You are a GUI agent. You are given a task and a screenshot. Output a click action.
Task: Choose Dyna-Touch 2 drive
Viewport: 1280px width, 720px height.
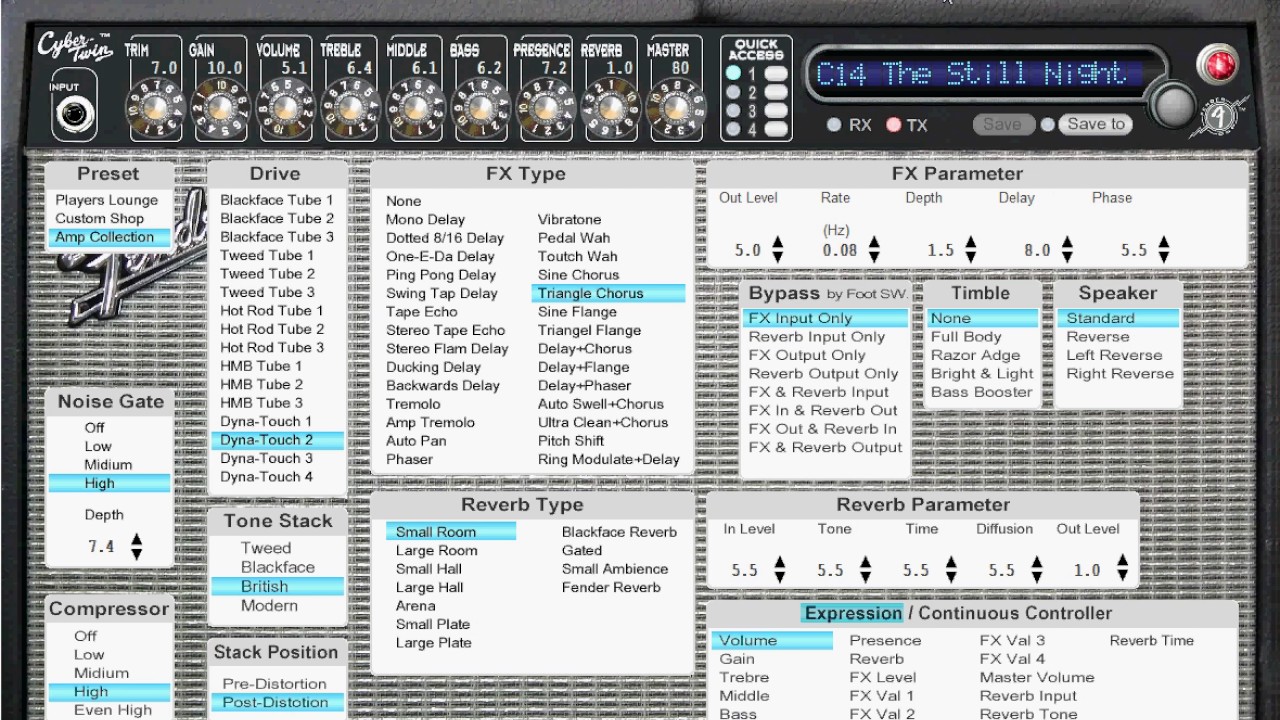click(277, 440)
